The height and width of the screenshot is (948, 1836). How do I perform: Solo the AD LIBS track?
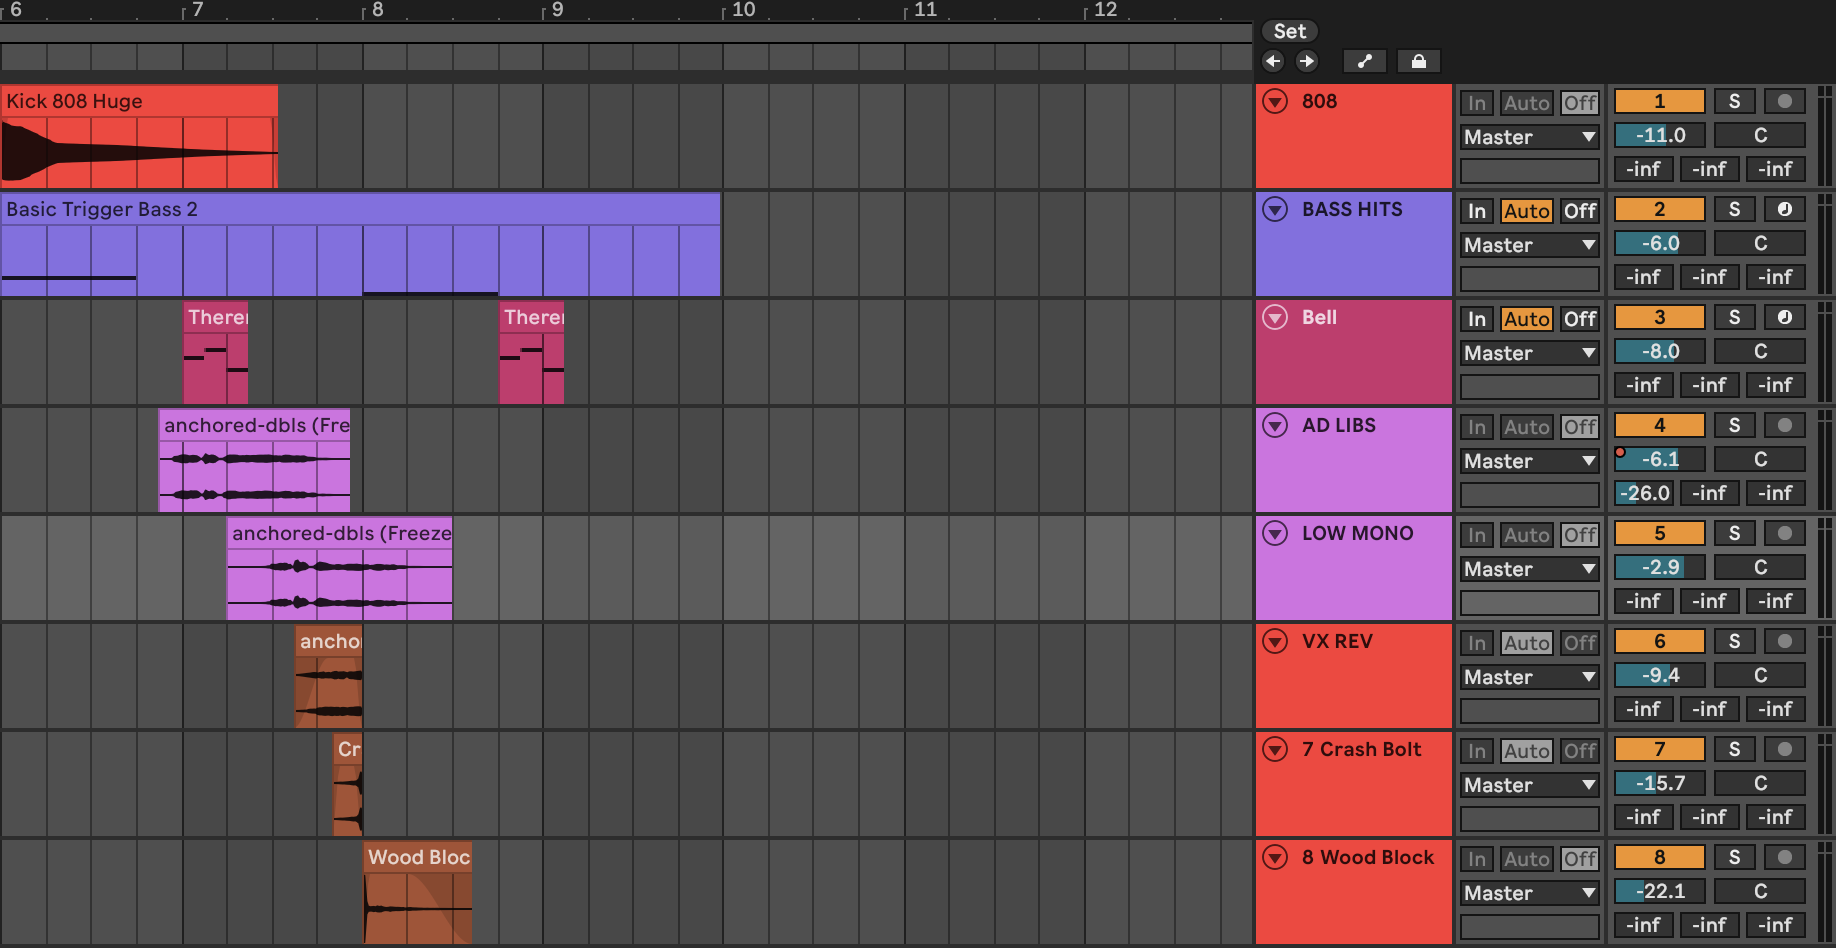(1734, 425)
